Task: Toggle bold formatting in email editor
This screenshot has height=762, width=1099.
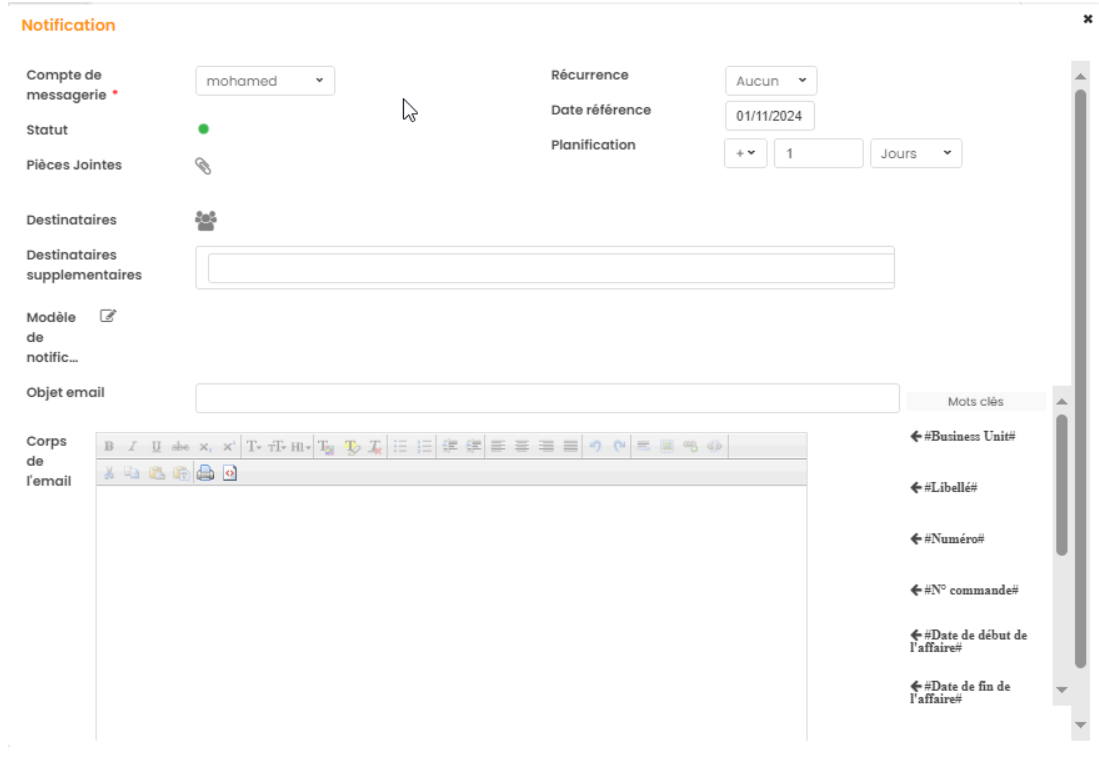Action: coord(109,446)
